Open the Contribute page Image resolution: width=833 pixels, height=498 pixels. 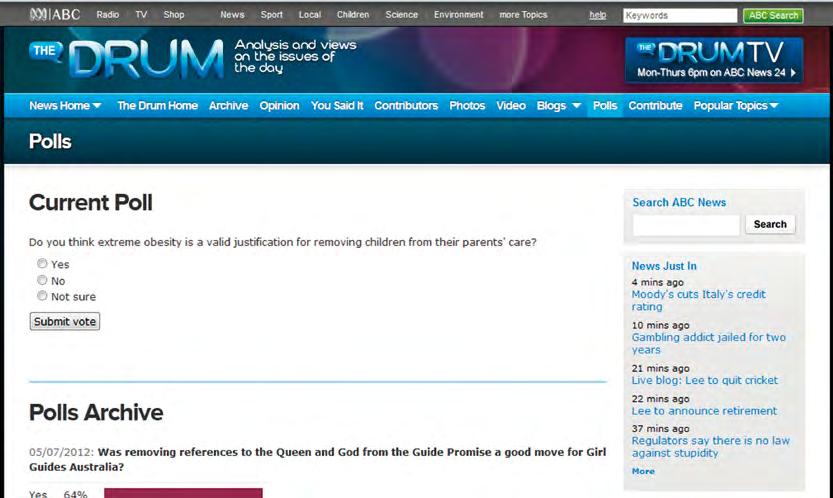tap(655, 106)
